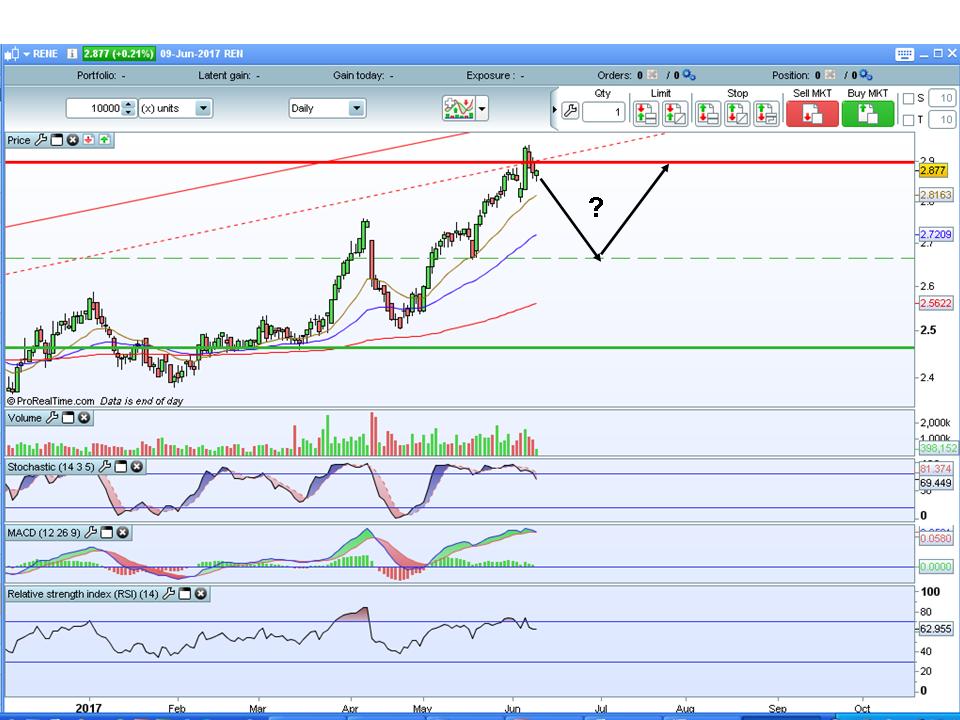The height and width of the screenshot is (720, 960).
Task: Click the 10000 units input field
Action: click(x=94, y=108)
